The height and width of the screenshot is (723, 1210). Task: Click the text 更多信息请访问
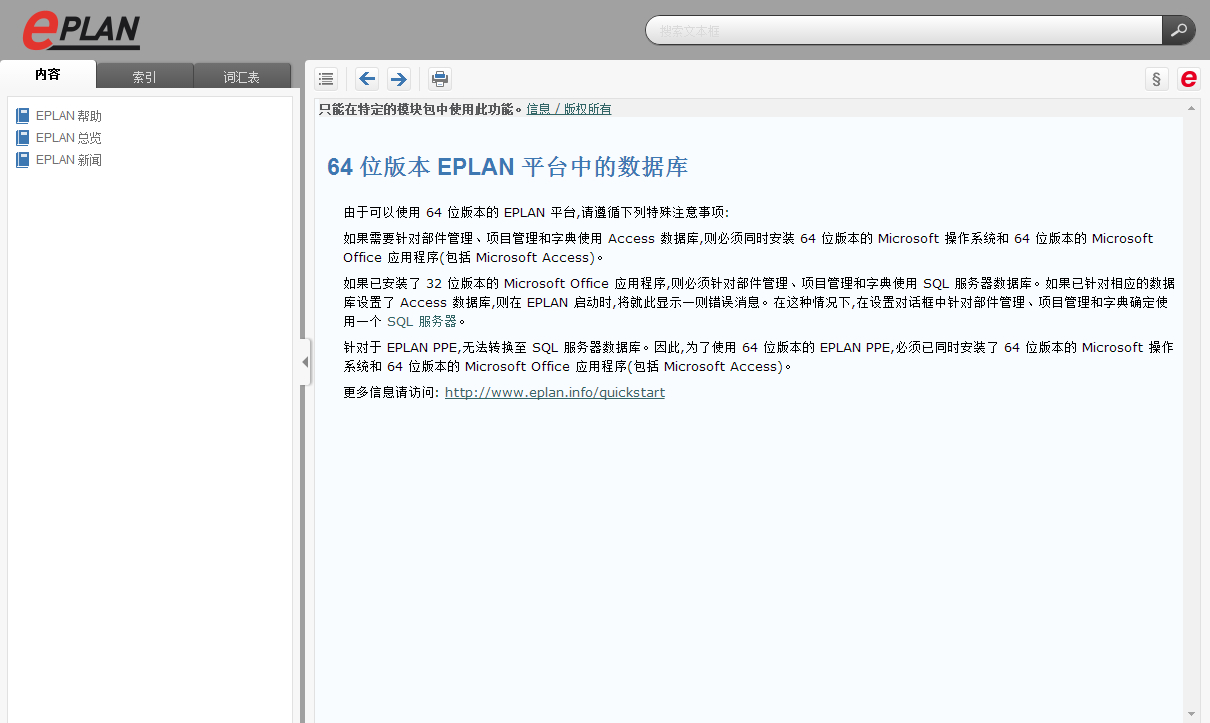[x=389, y=393]
